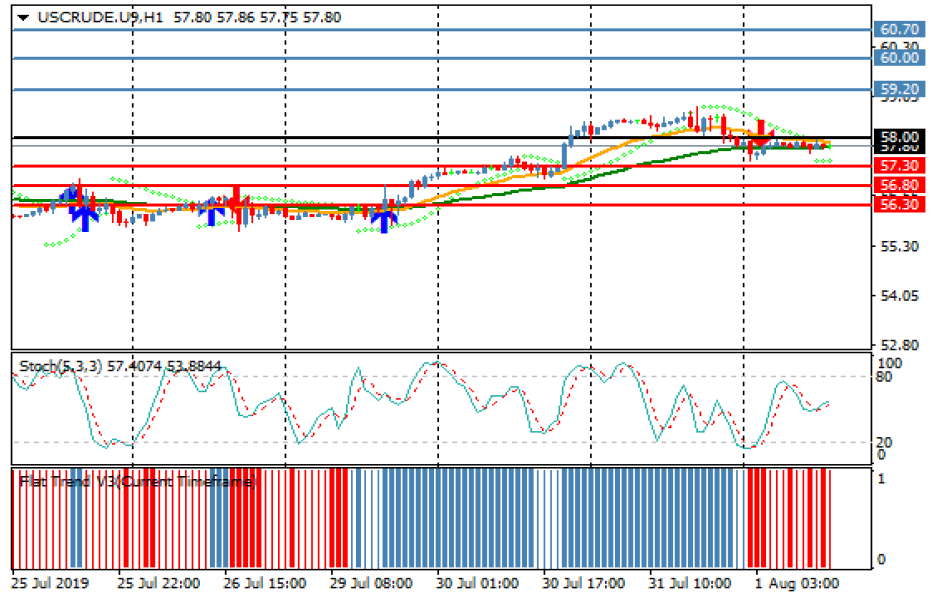The height and width of the screenshot is (615, 935).
Task: Select the 29 Jul 08:00 time label
Action: click(371, 583)
